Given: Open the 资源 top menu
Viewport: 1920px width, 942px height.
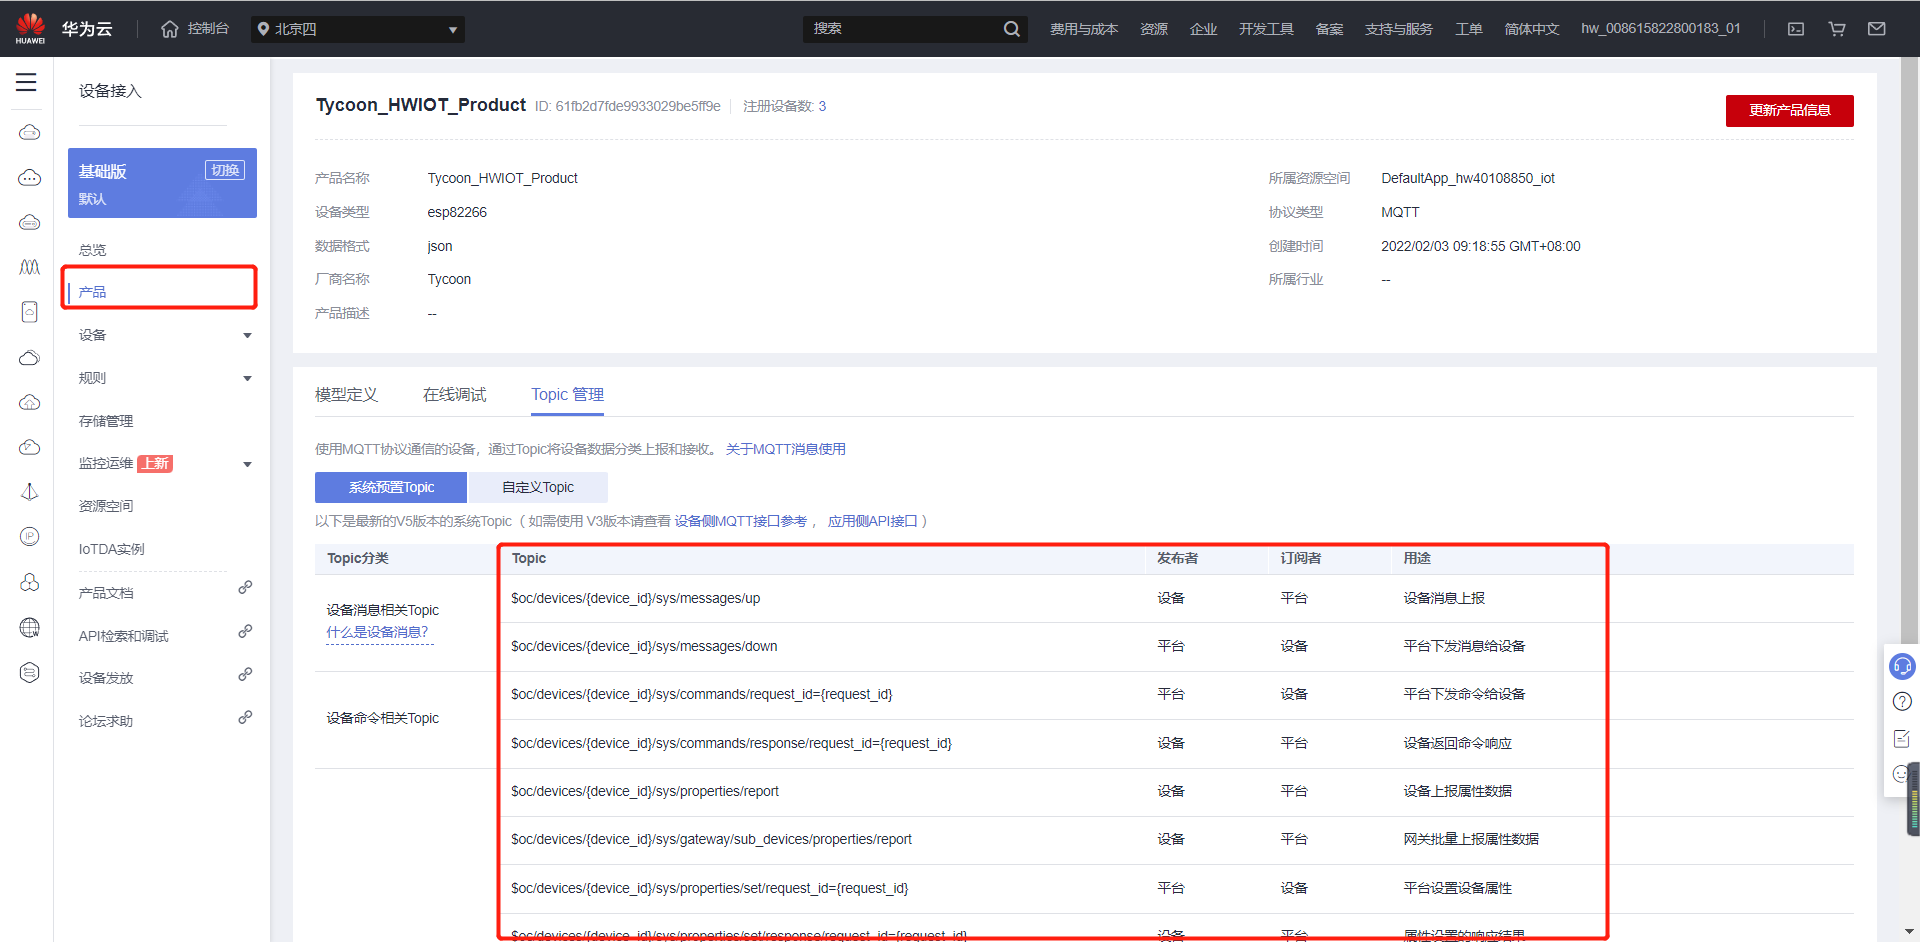Looking at the screenshot, I should pyautogui.click(x=1153, y=29).
